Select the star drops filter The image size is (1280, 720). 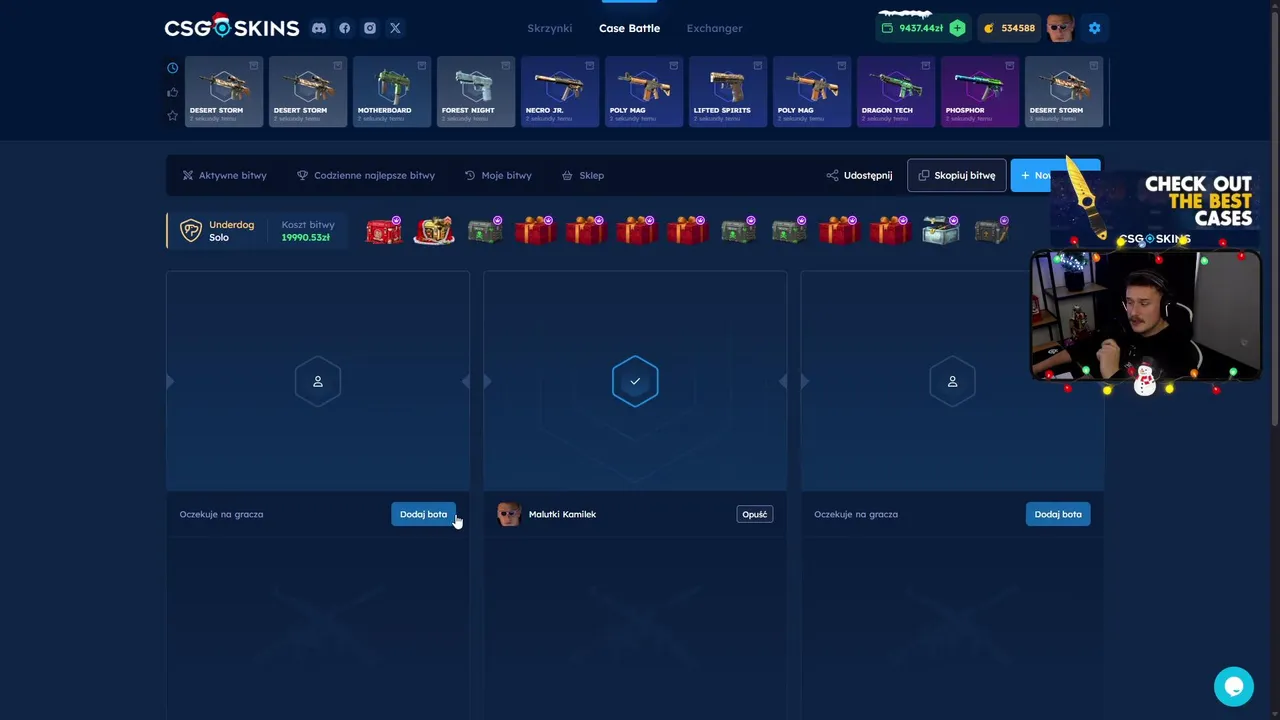click(x=172, y=116)
